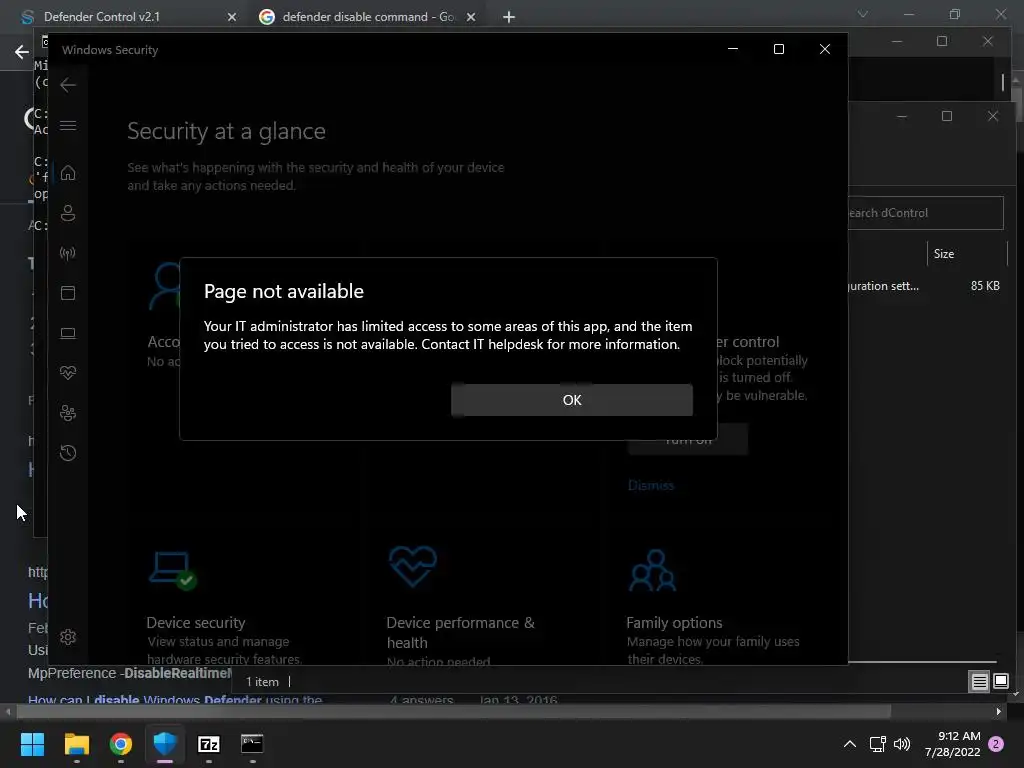The height and width of the screenshot is (768, 1024).
Task: Sort Explorer files by Size column
Action: [944, 254]
